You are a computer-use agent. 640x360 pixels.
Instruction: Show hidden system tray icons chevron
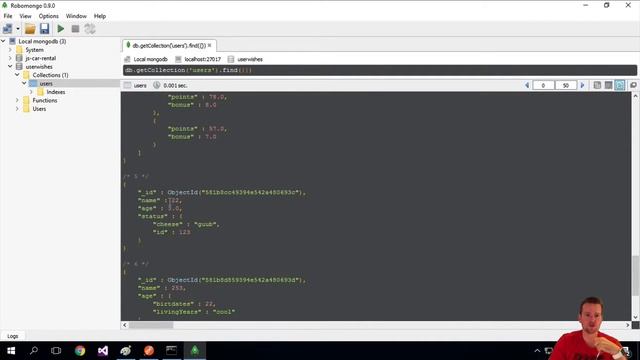tap(537, 351)
